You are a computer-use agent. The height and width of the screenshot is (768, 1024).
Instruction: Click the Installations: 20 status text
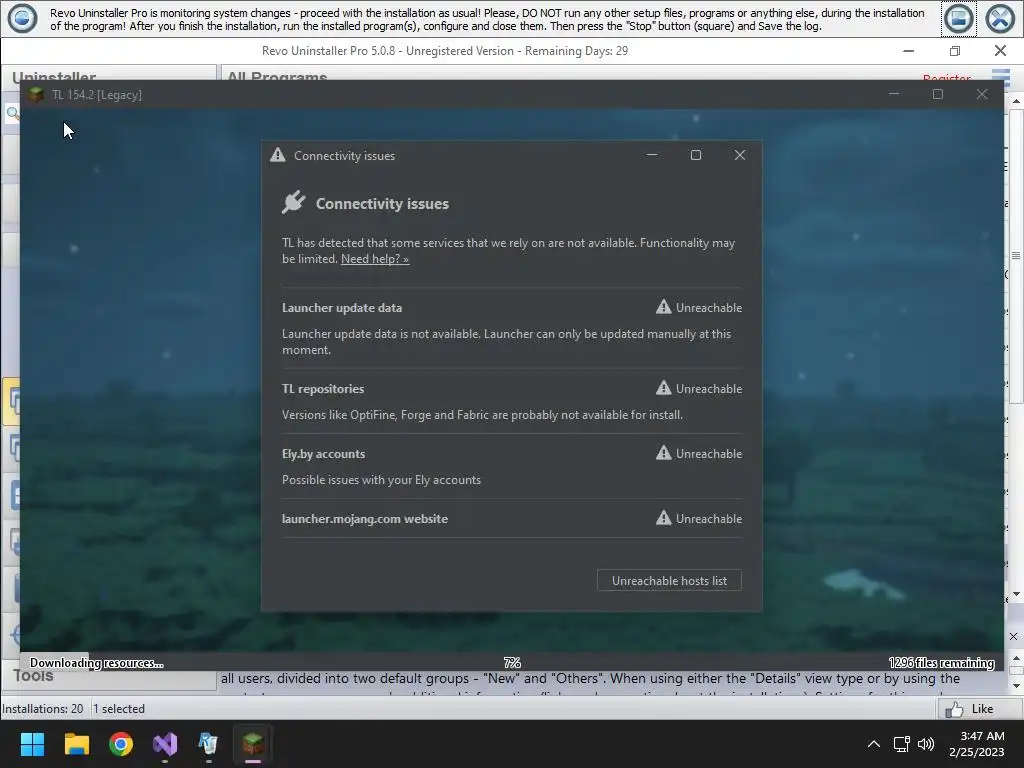click(x=42, y=709)
